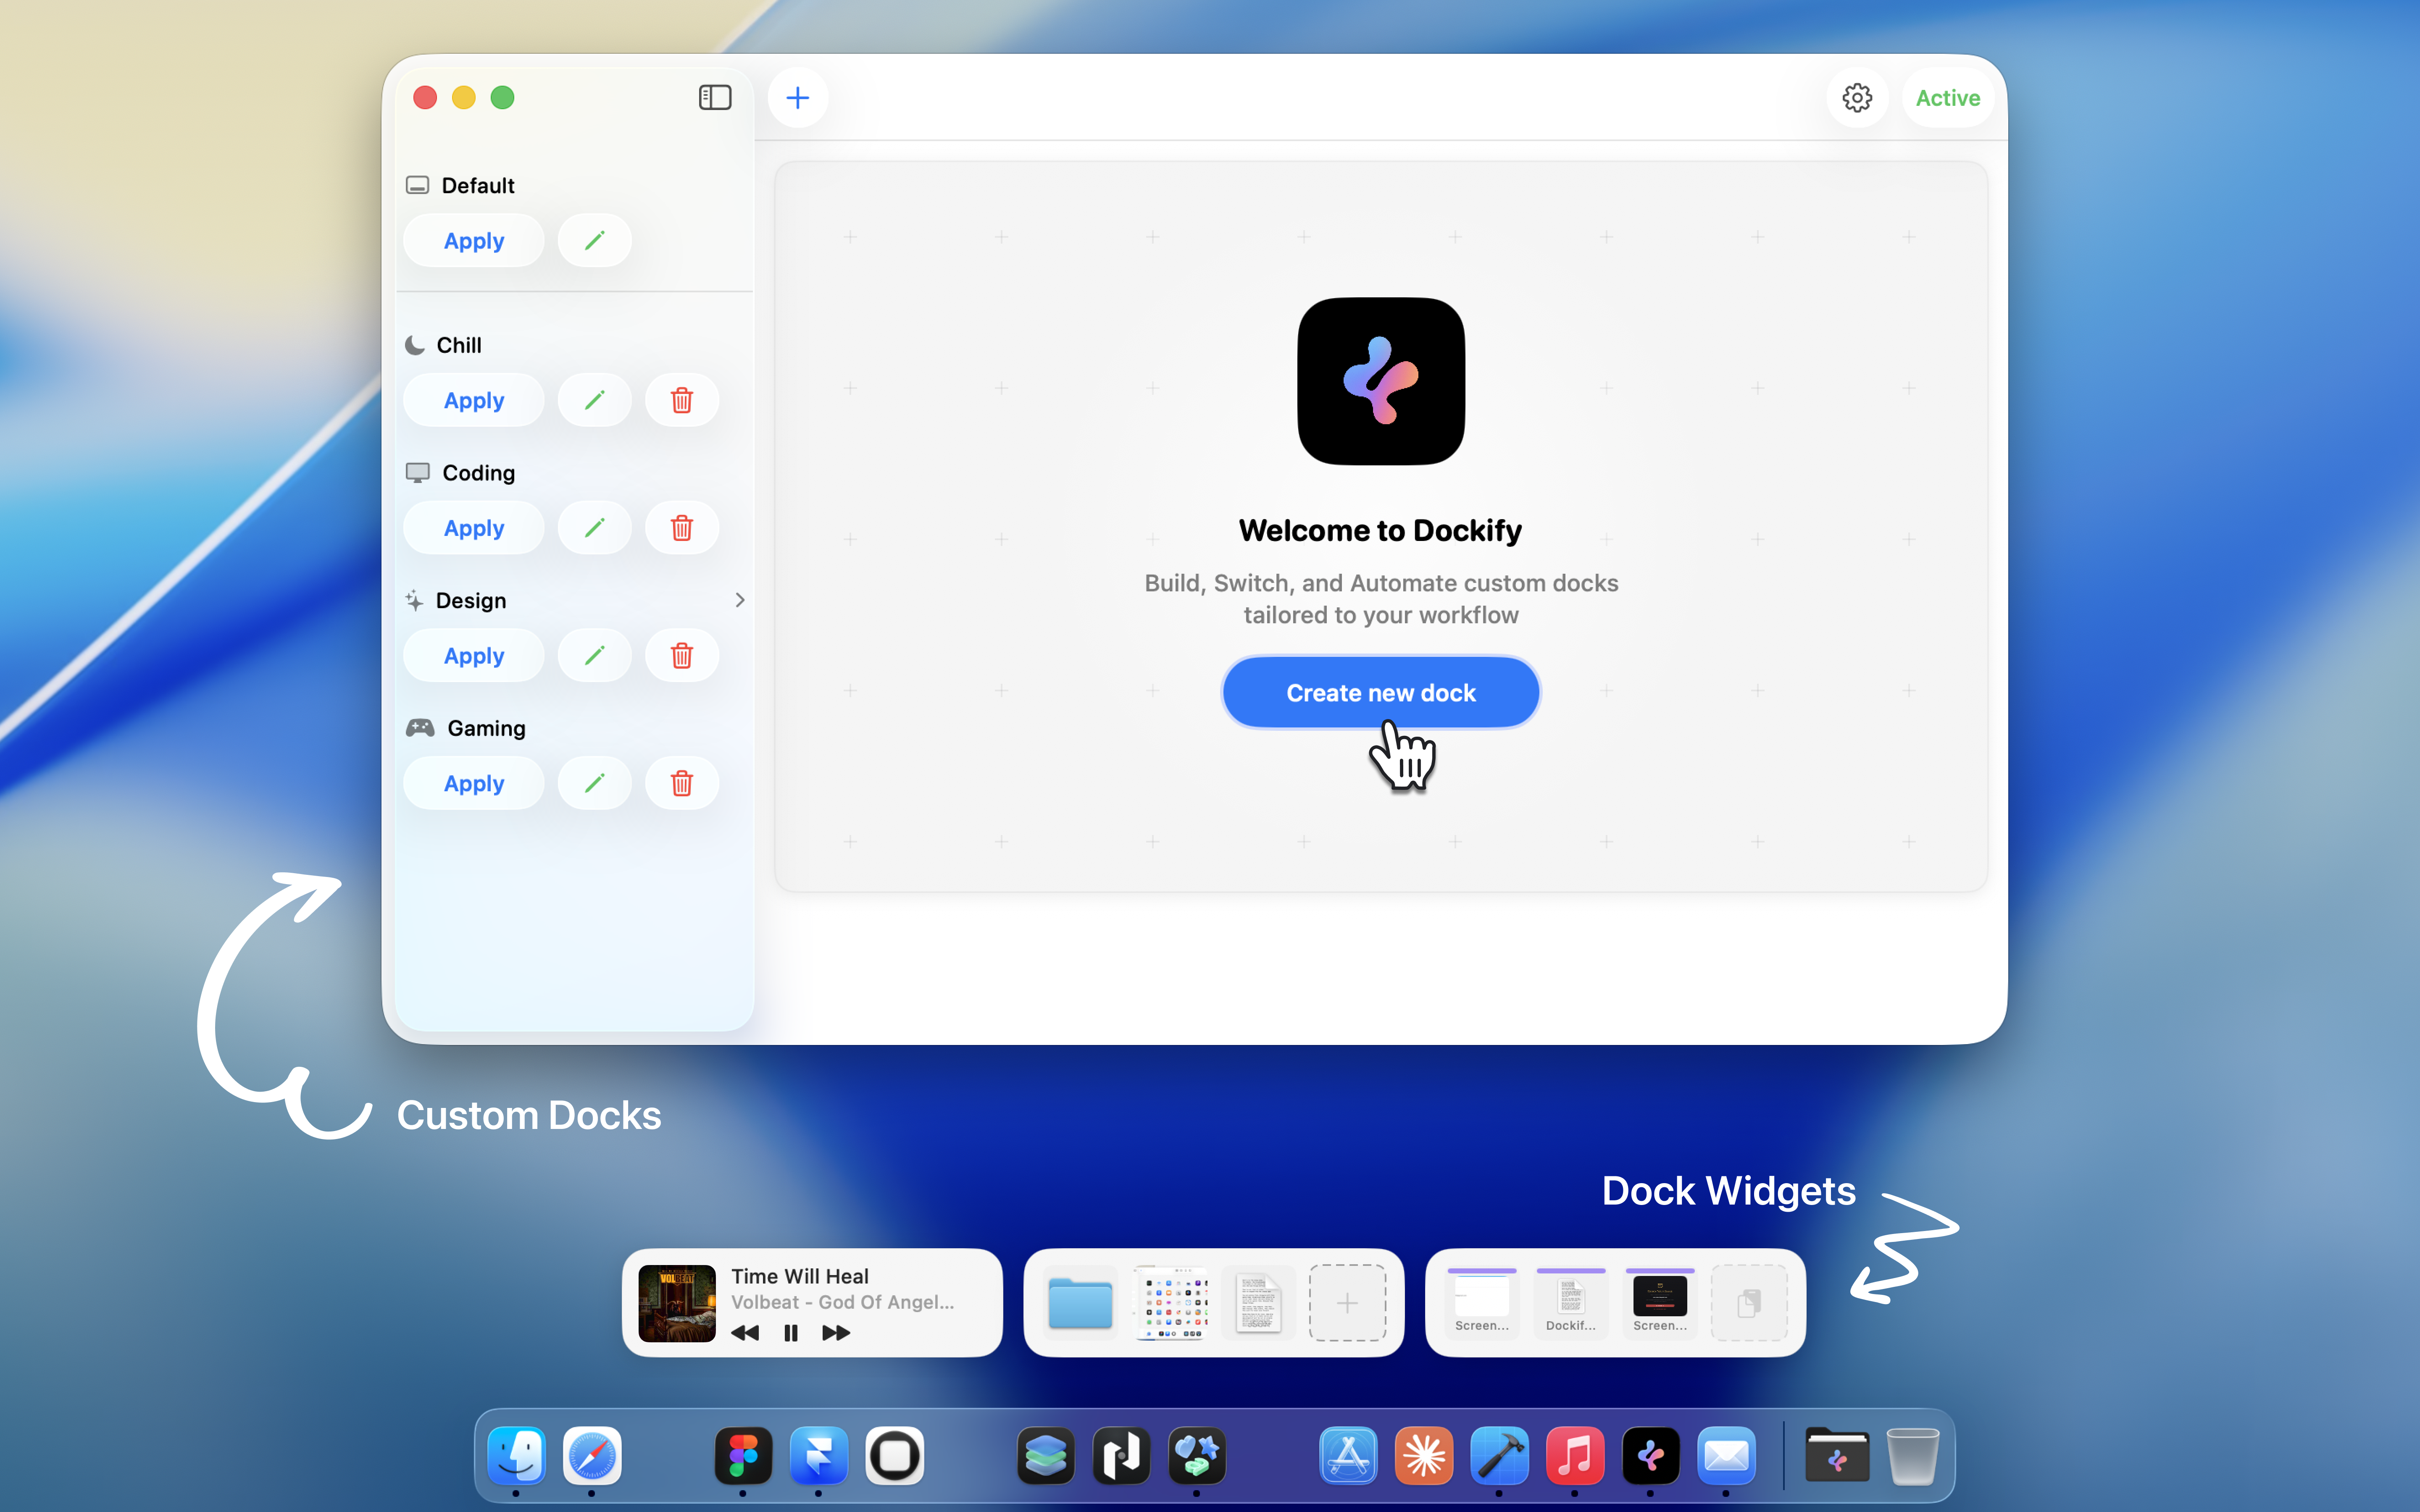Edit the Default dock with the pencil icon
This screenshot has width=2420, height=1512.
[594, 240]
